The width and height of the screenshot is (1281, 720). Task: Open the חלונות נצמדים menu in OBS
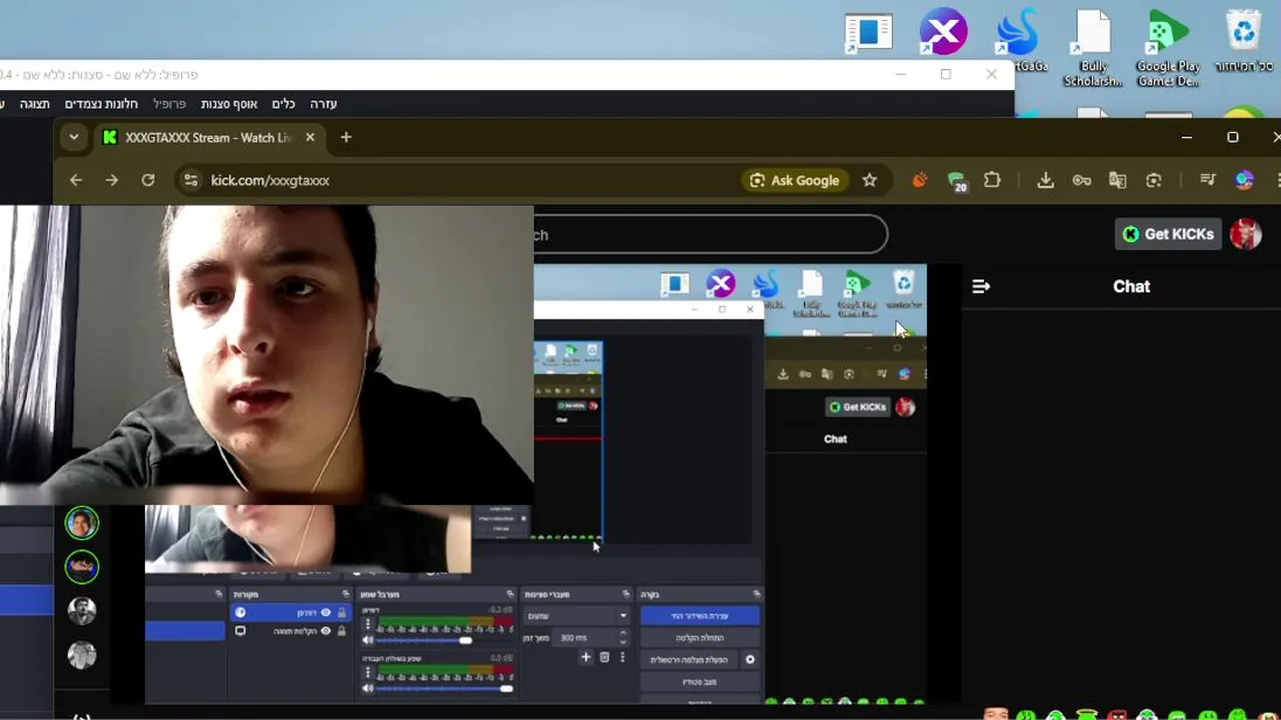(101, 104)
